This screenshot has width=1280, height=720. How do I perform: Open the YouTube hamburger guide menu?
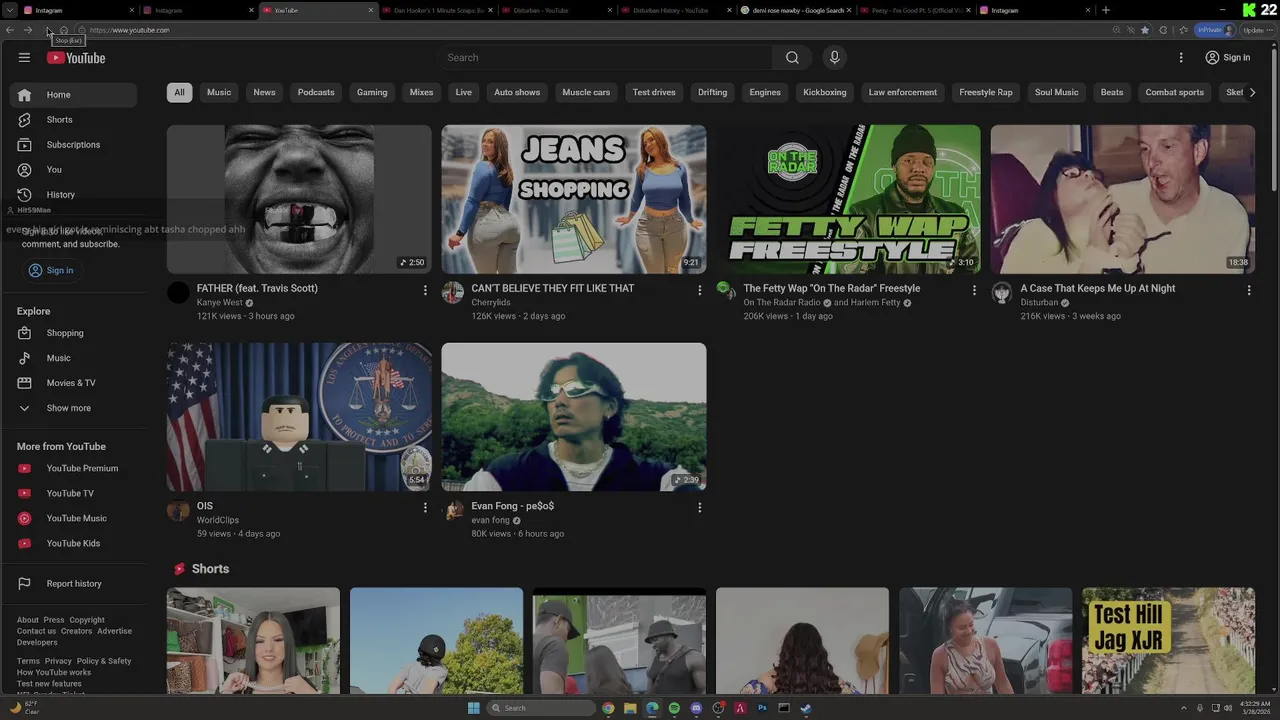(24, 57)
